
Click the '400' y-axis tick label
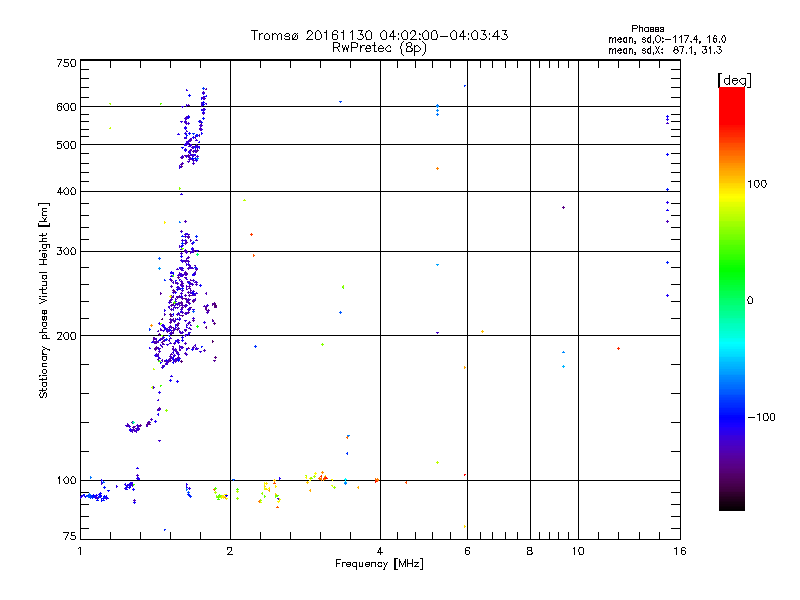coord(66,191)
